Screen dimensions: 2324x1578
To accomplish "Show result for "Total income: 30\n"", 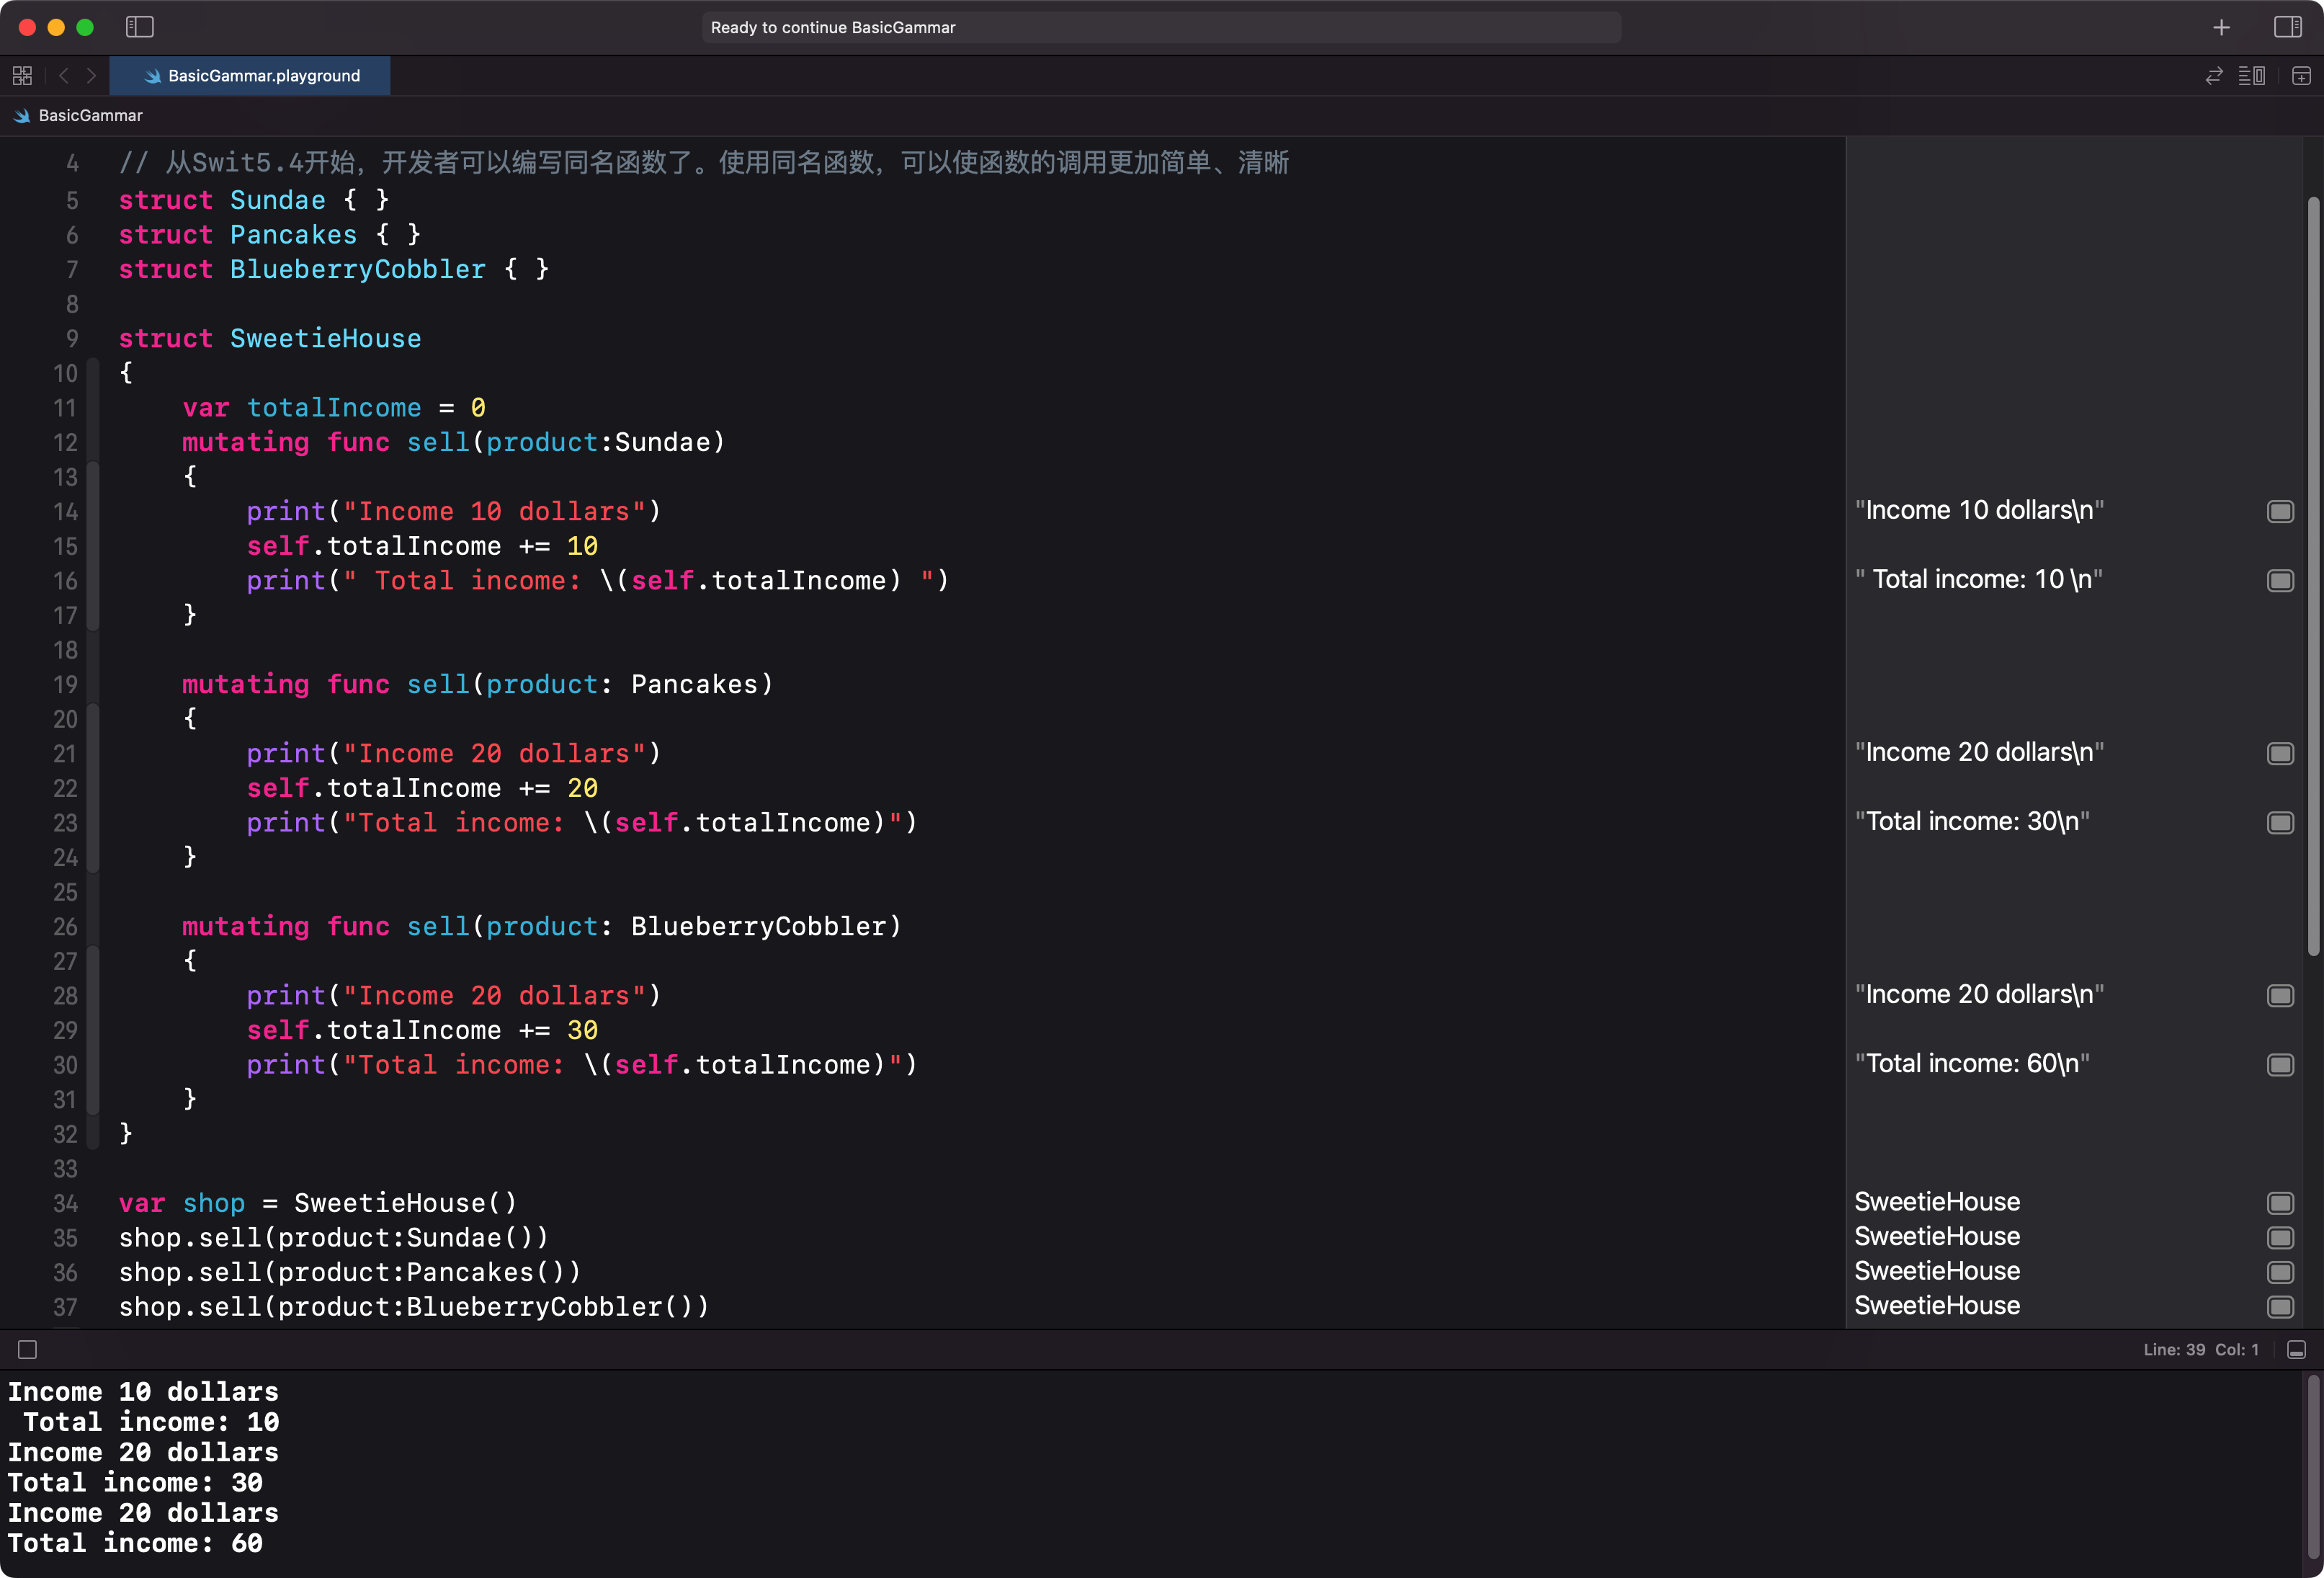I will pos(2280,822).
